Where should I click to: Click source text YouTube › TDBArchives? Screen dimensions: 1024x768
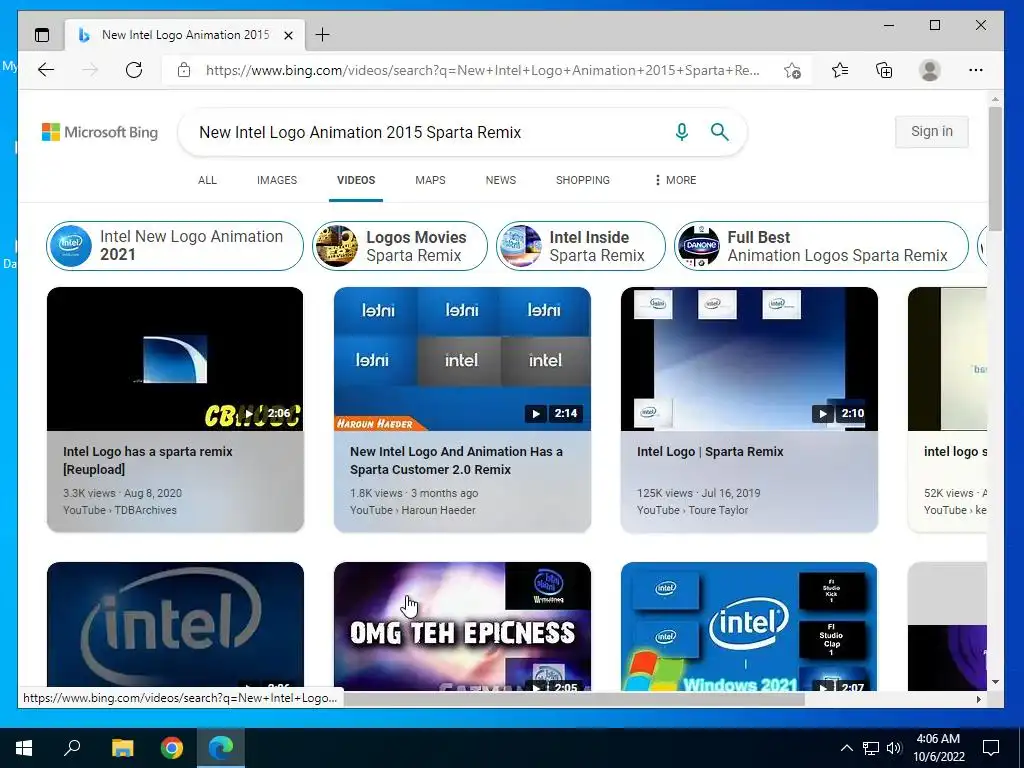120,510
